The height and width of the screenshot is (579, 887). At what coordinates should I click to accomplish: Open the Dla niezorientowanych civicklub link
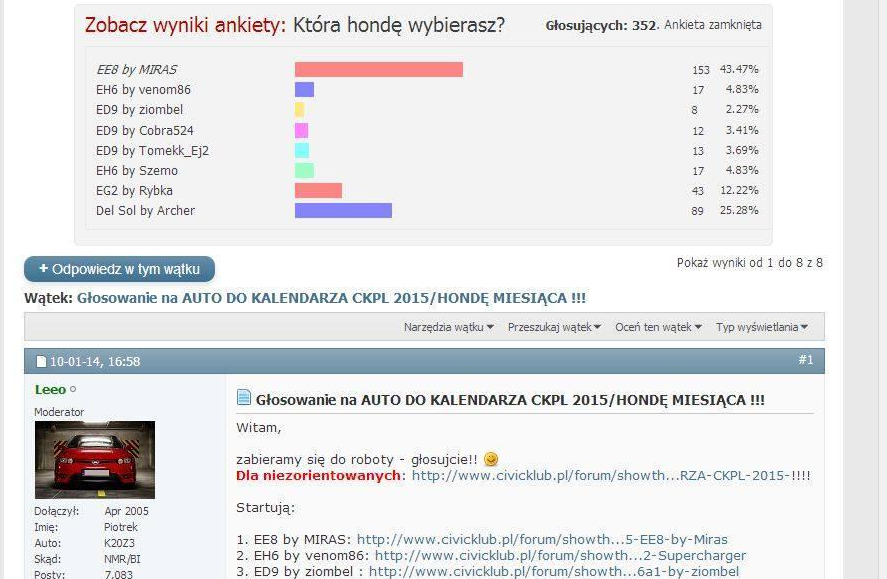pos(610,475)
